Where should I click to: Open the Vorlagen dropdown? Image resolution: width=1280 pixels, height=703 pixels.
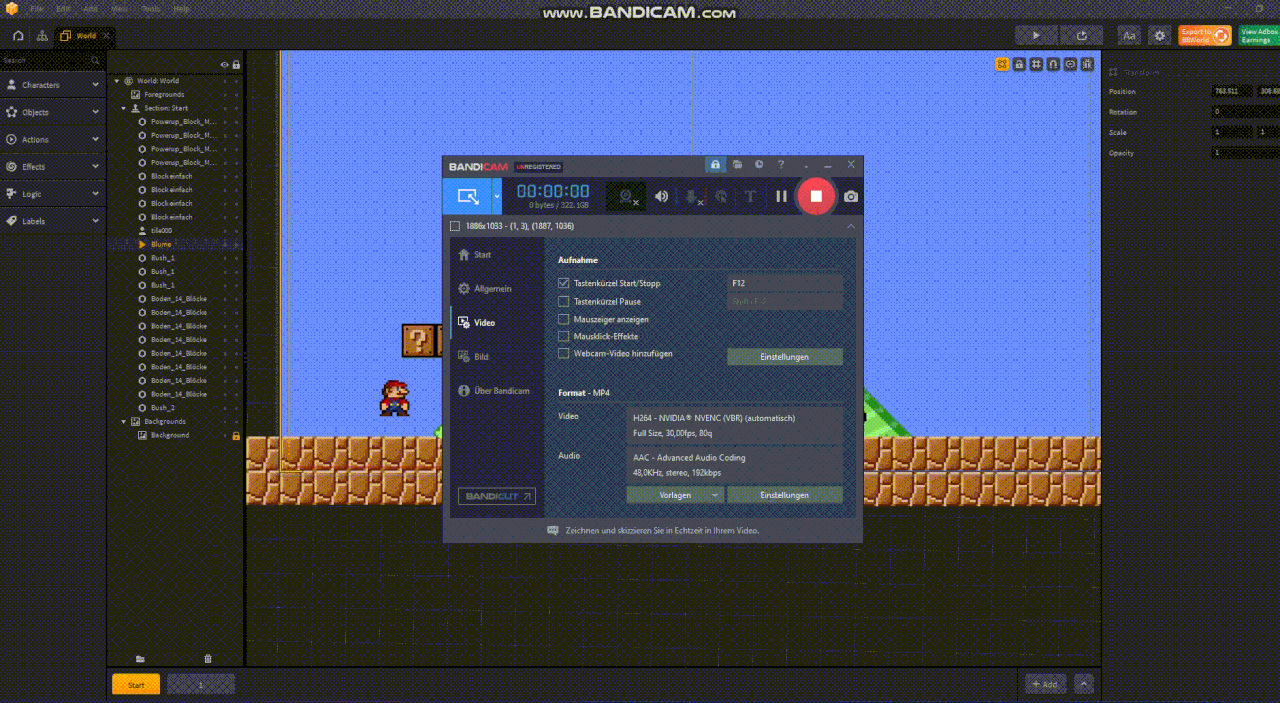point(675,495)
